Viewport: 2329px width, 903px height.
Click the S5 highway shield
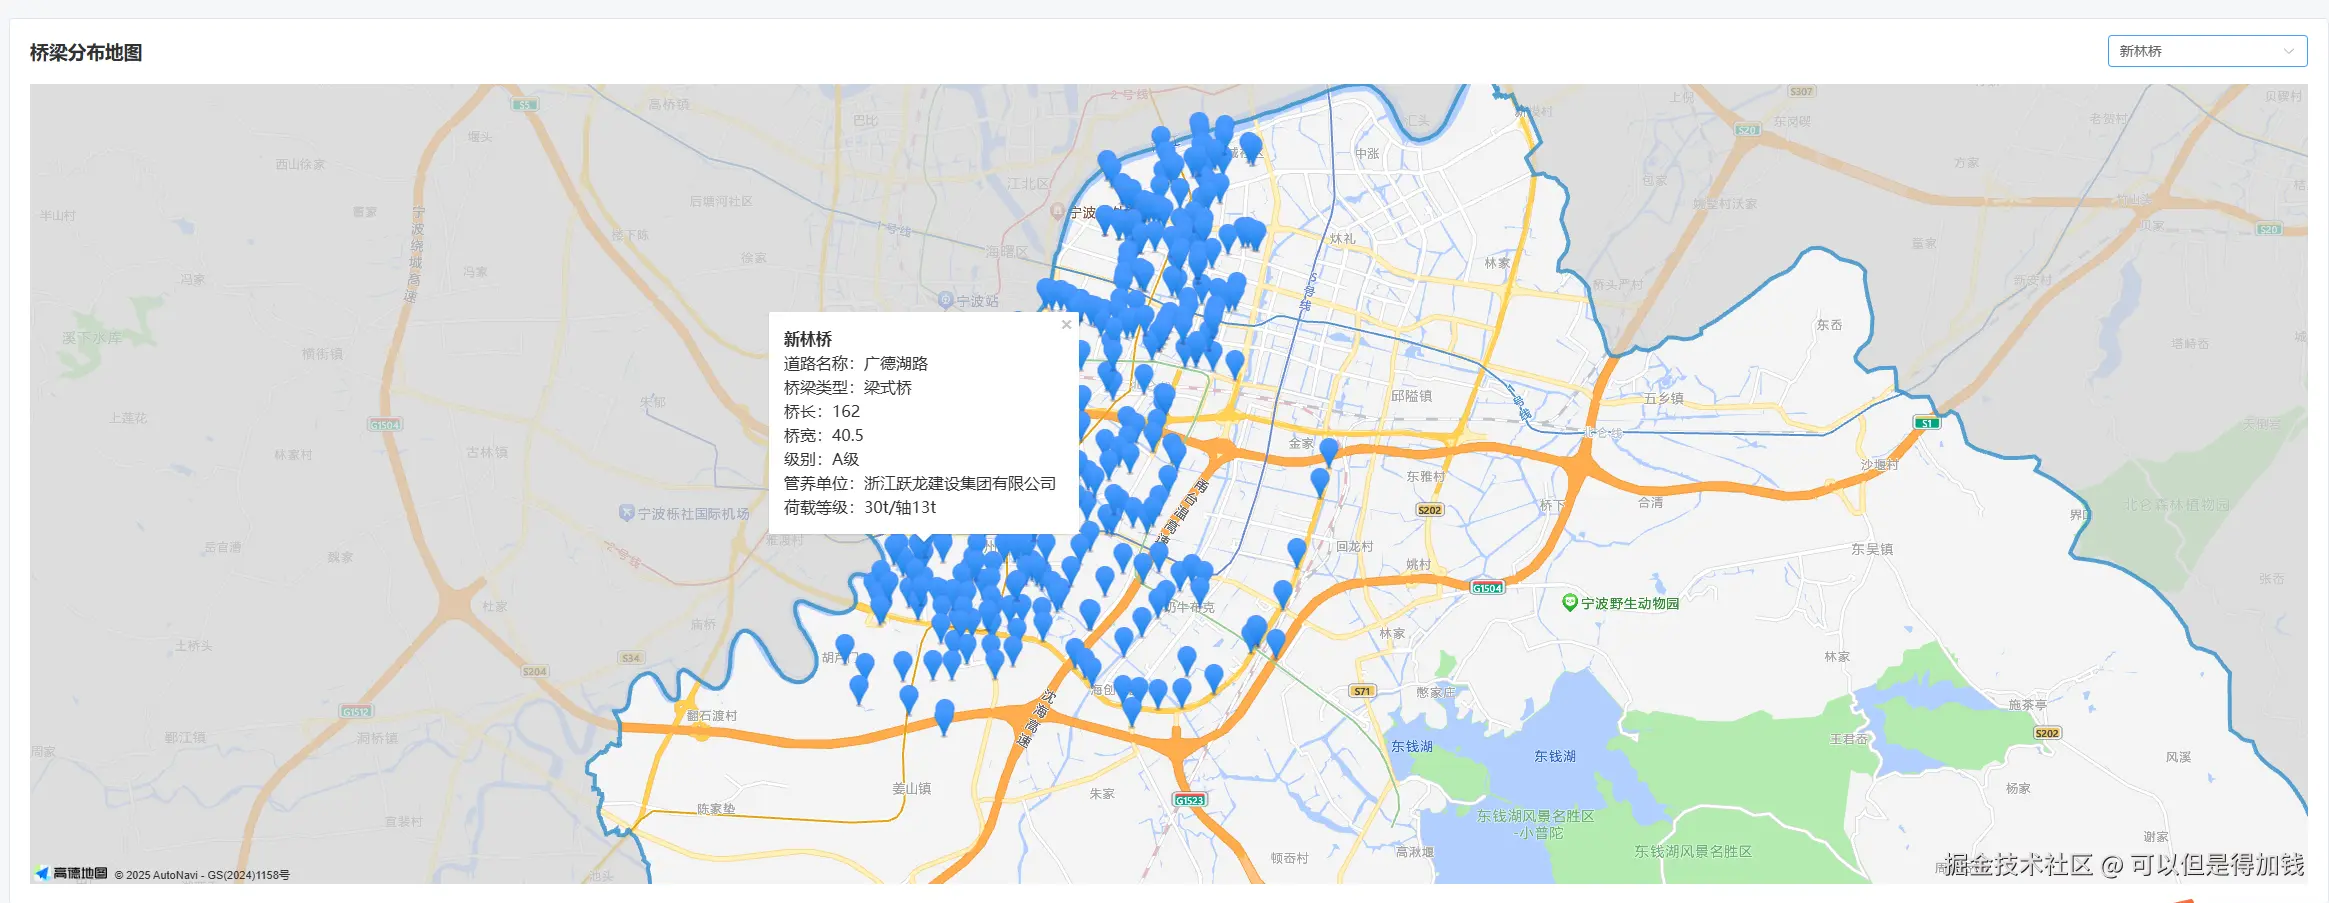point(525,104)
